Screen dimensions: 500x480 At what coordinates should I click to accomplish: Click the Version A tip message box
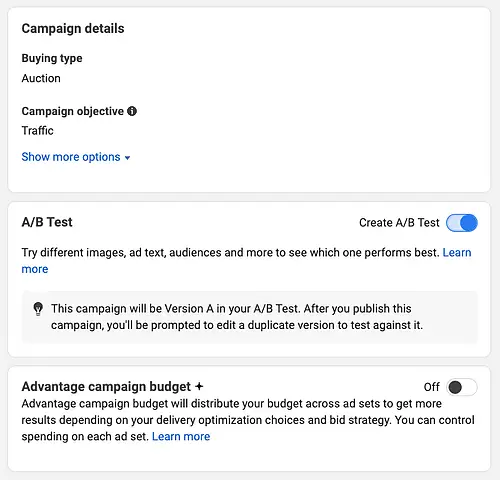(x=250, y=317)
